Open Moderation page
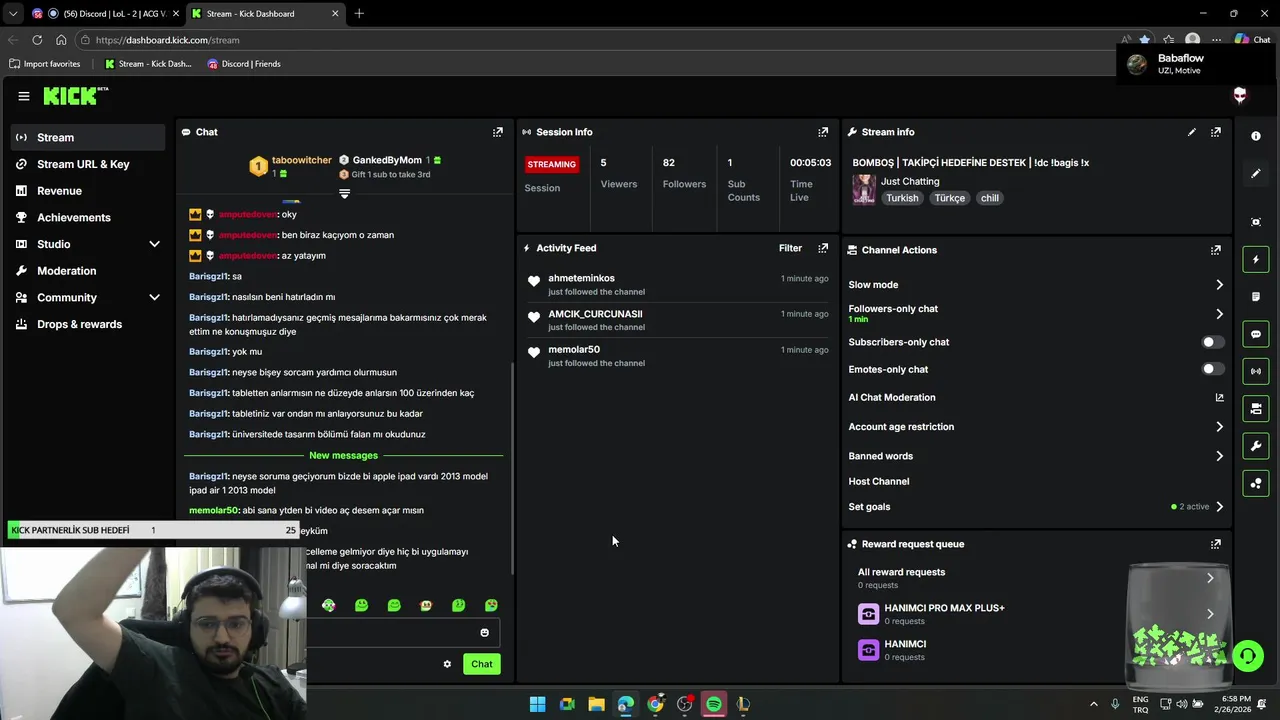Screen dimensions: 1280x720 (88, 271)
